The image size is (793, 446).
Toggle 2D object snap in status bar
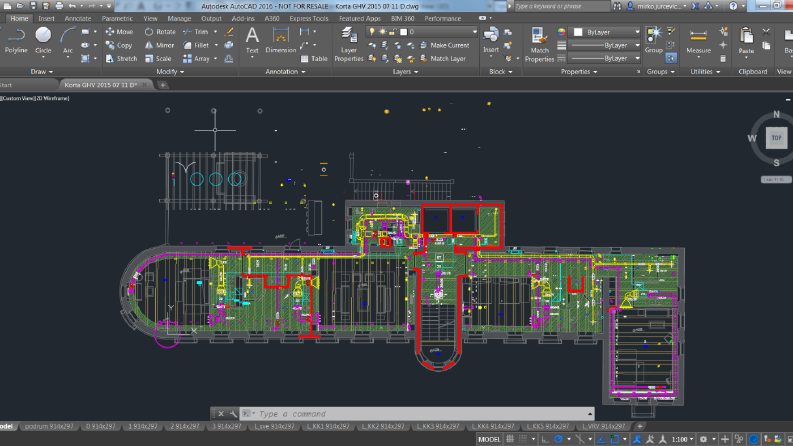(x=615, y=439)
